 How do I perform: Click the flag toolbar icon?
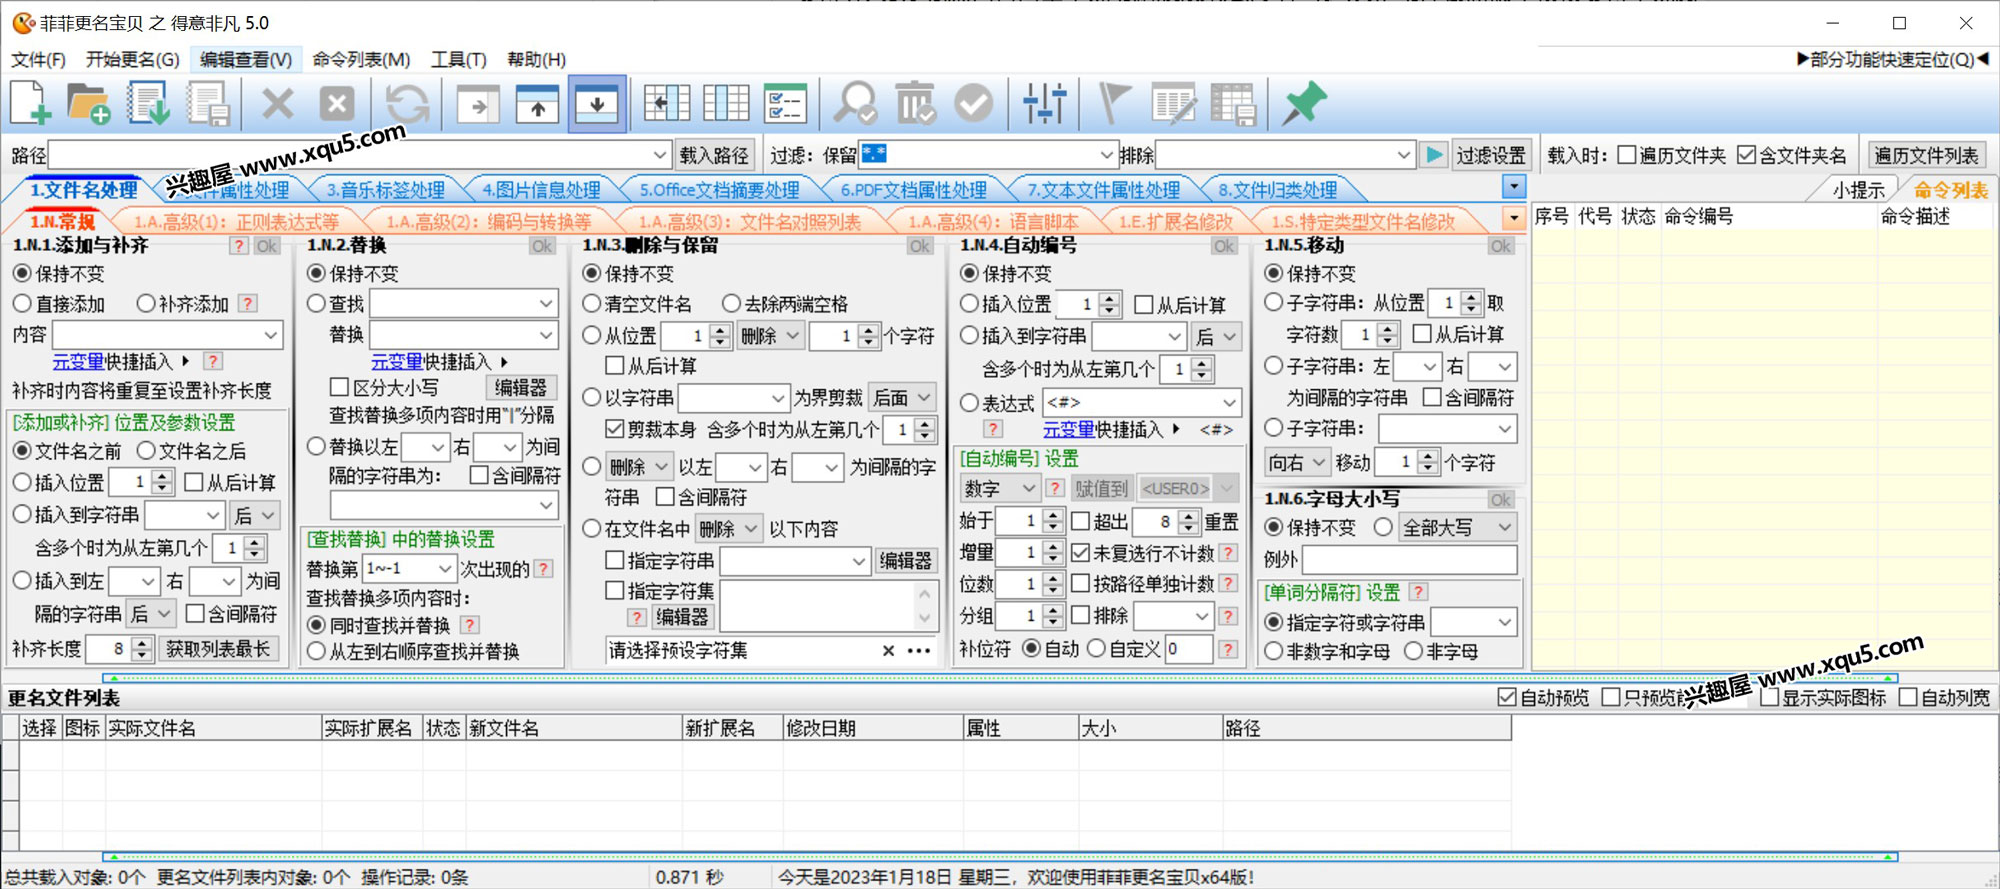click(x=1114, y=103)
